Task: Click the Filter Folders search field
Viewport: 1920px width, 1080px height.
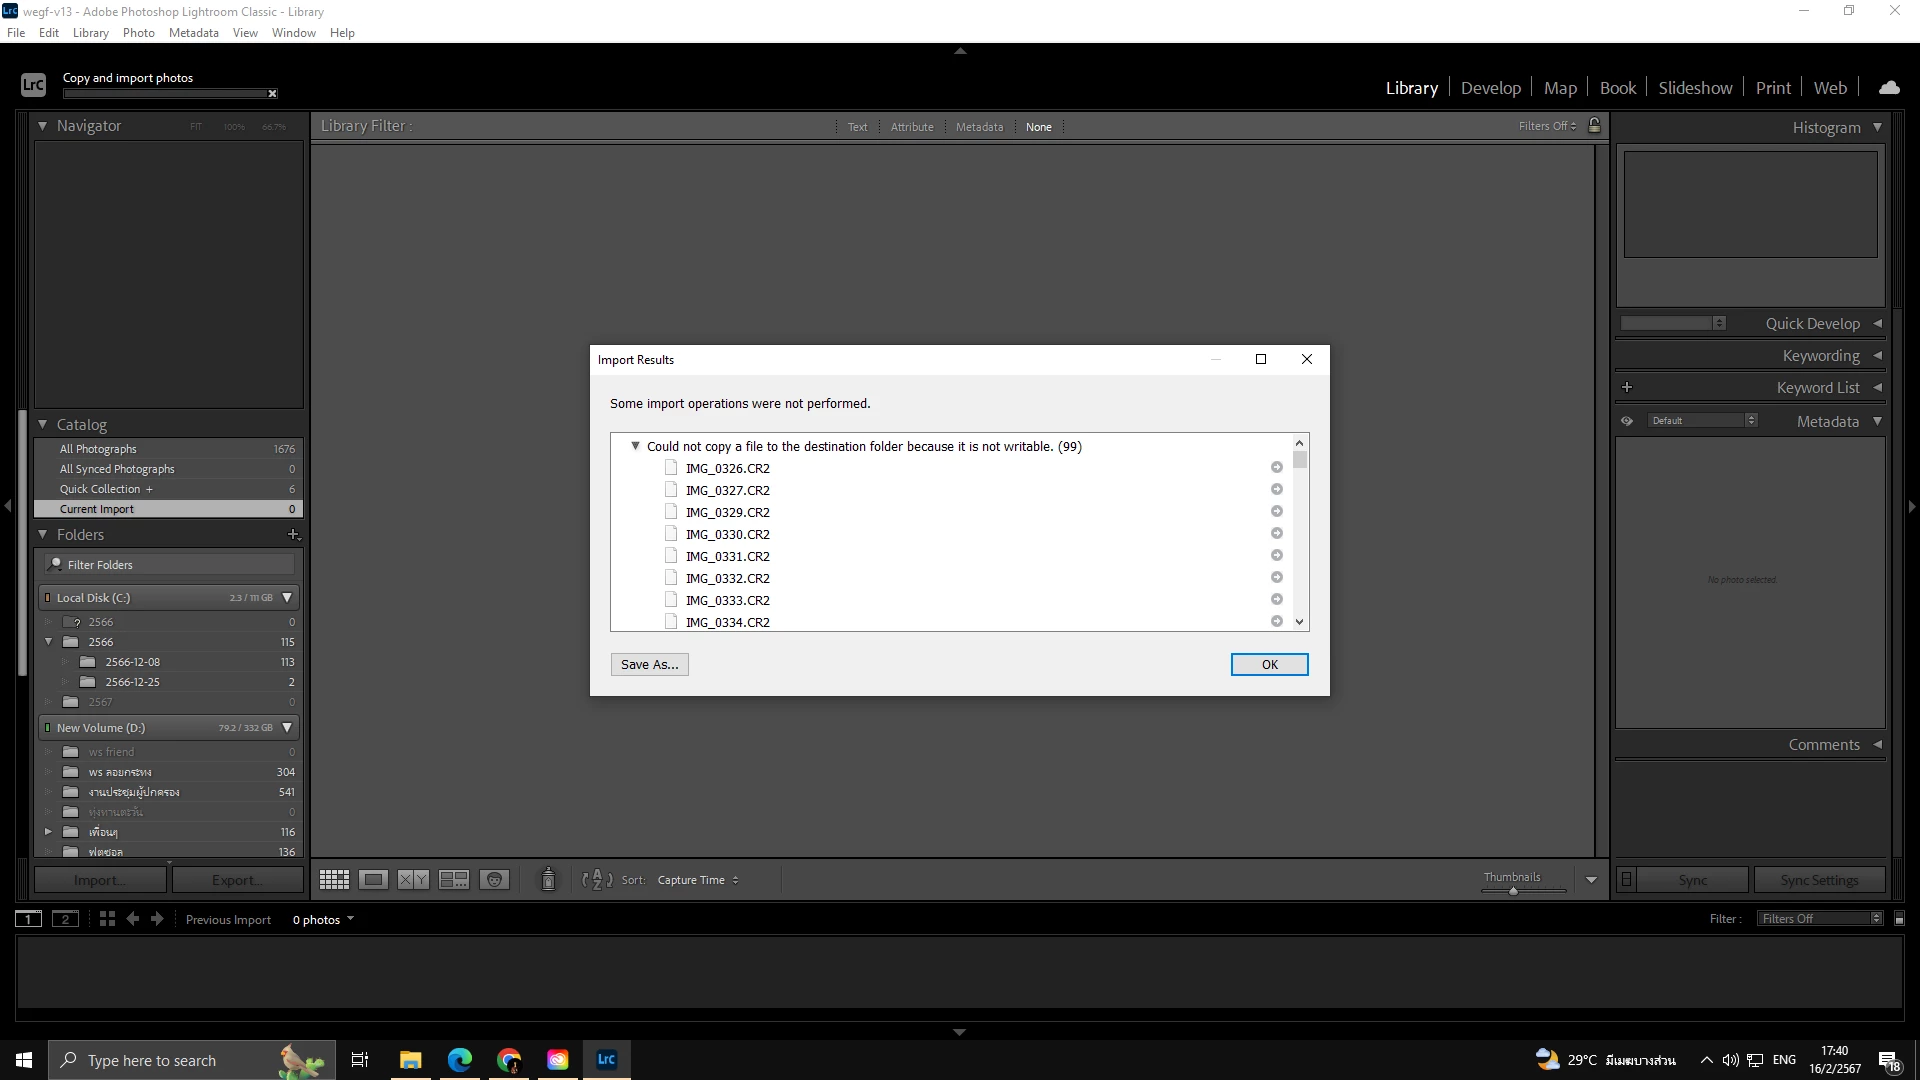Action: [170, 565]
